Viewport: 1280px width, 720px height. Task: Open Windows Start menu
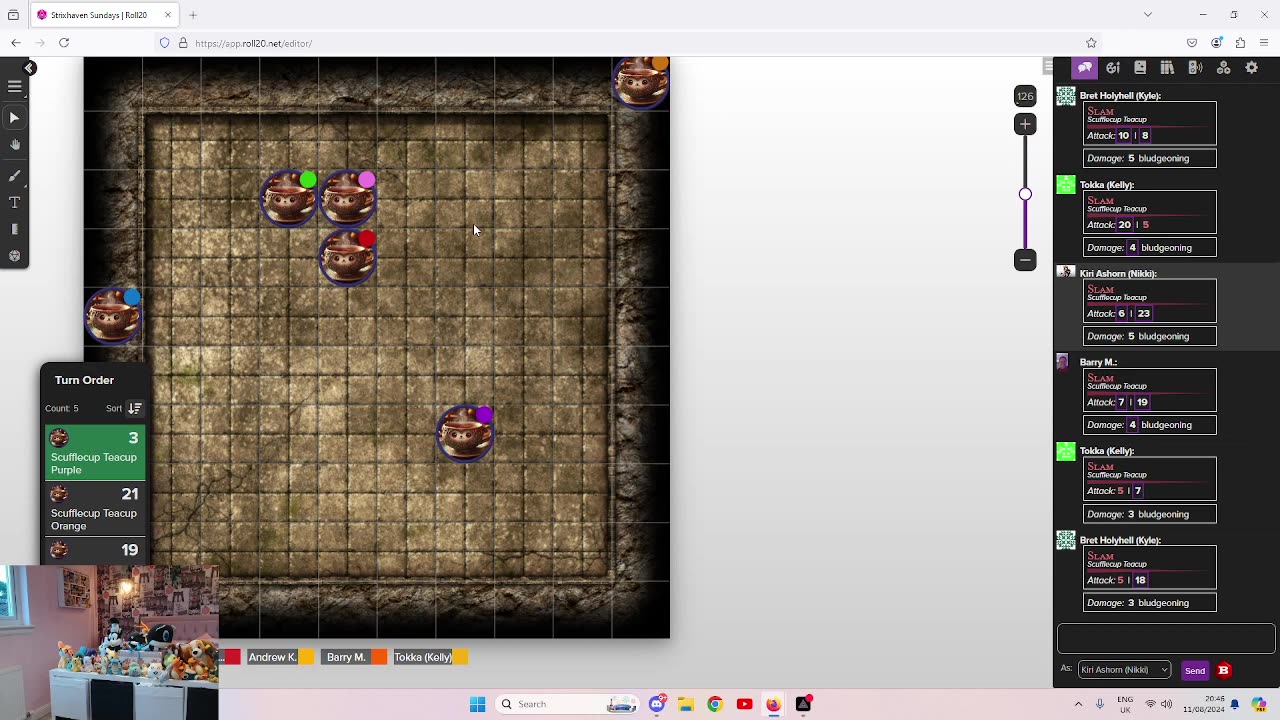(477, 704)
